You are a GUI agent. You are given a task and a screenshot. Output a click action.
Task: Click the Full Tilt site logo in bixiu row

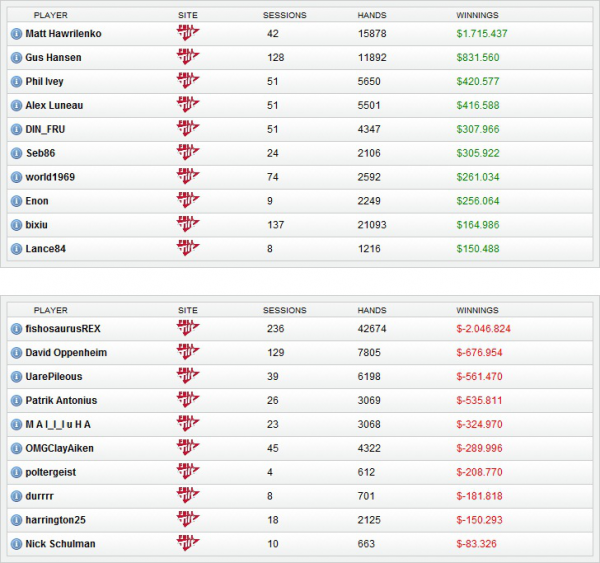point(187,225)
